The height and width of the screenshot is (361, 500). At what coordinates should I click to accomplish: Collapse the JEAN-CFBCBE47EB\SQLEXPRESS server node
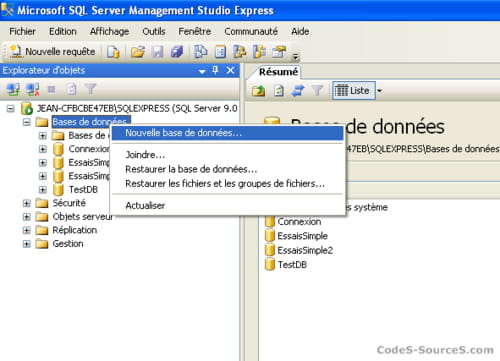pos(11,109)
